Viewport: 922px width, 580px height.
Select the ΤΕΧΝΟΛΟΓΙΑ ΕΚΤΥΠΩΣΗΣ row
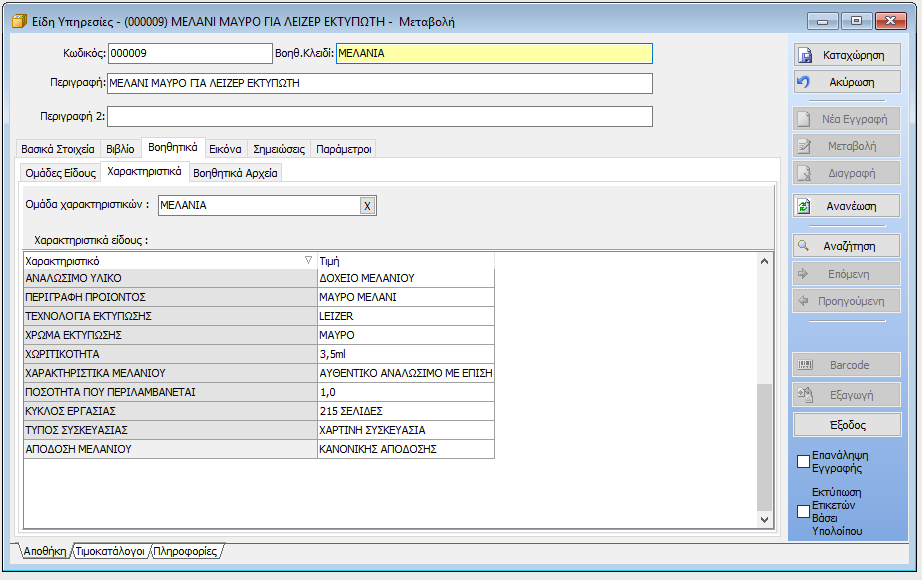tap(171, 316)
